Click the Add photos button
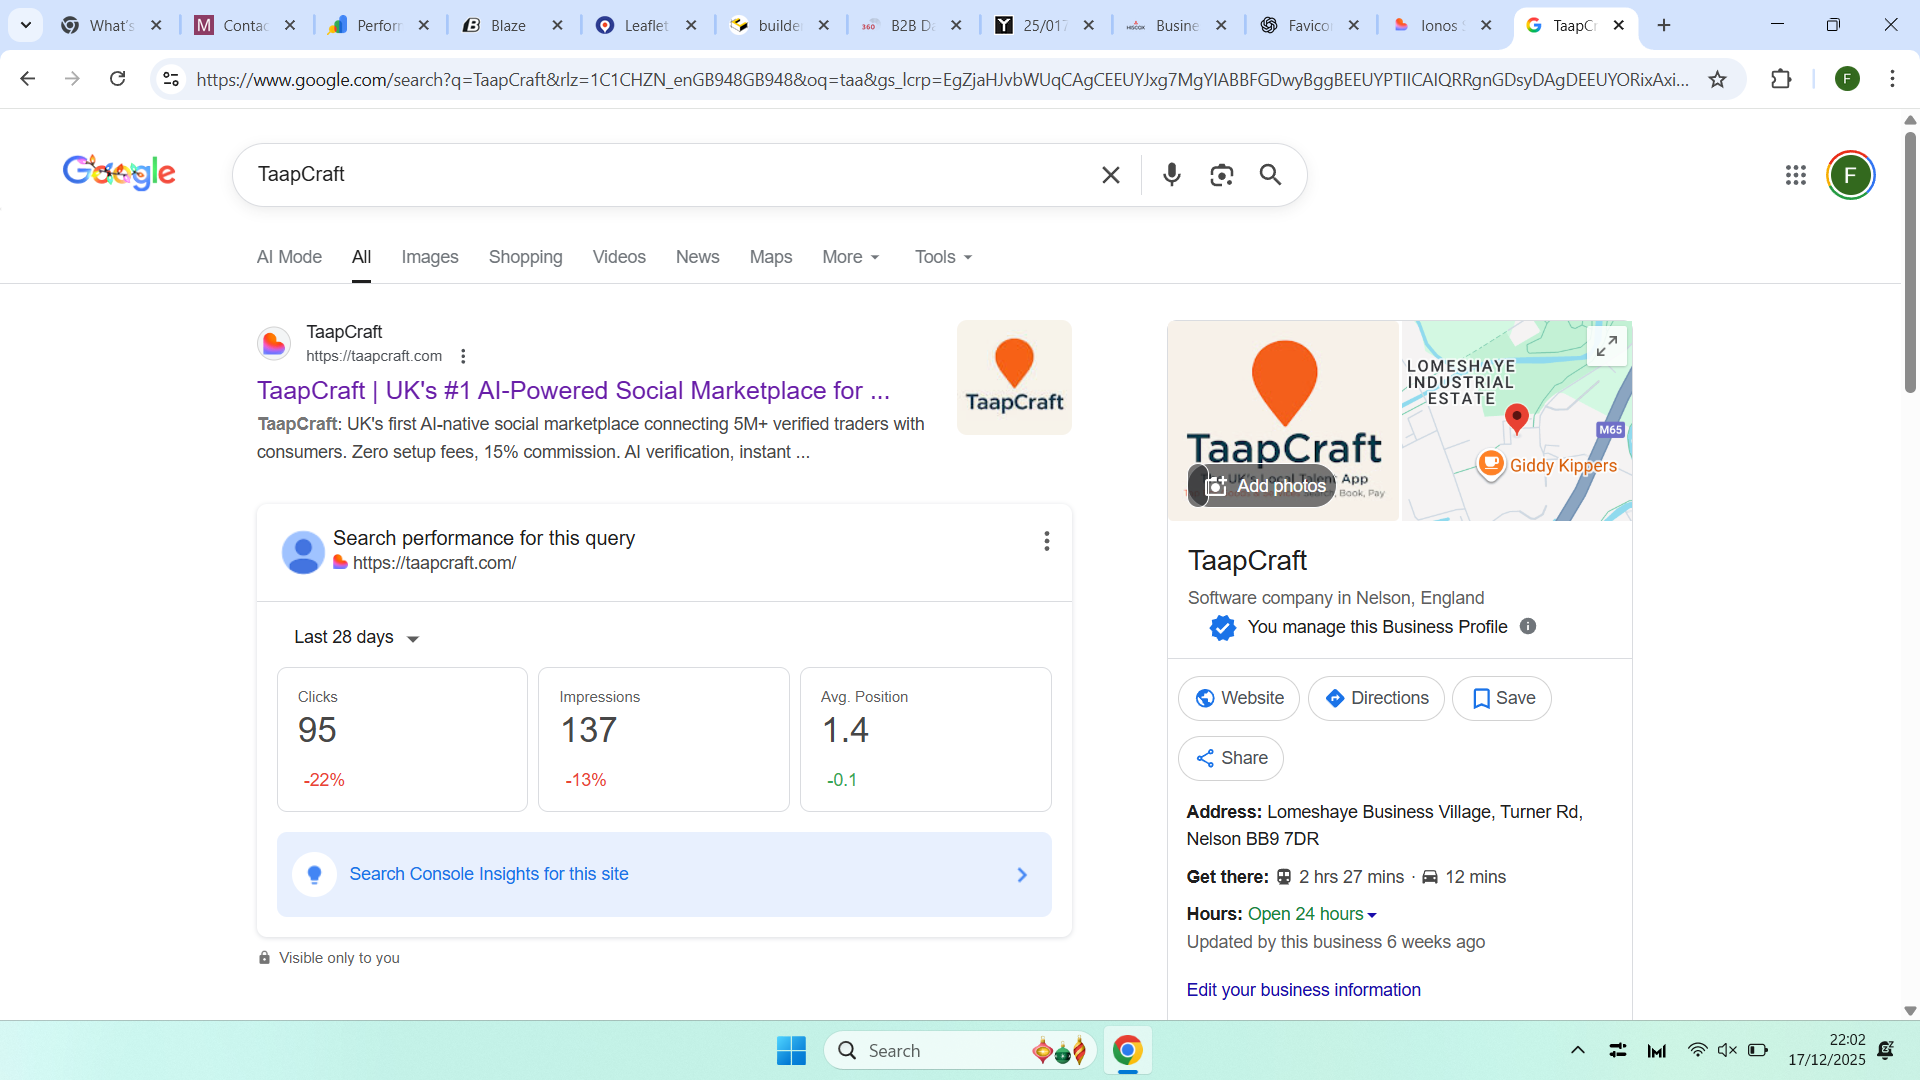Screen dimensions: 1920x1080 (1264, 486)
